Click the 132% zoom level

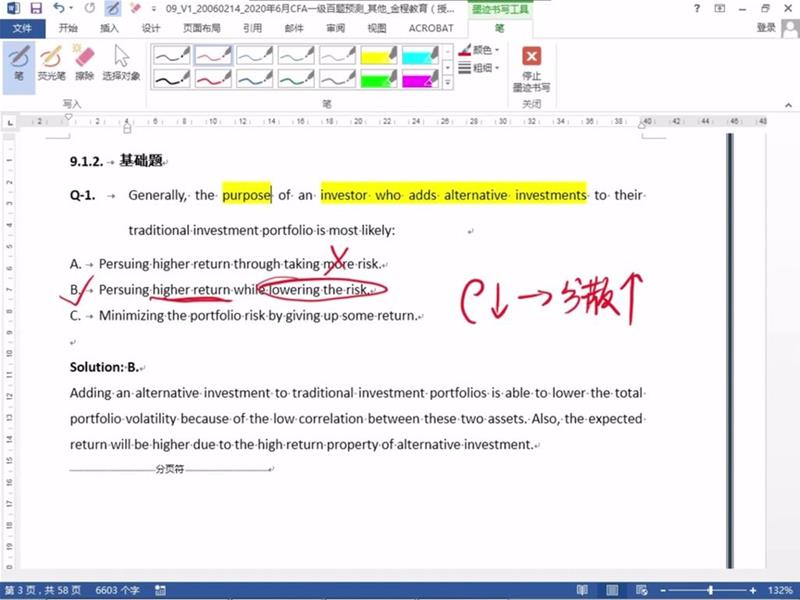pos(780,590)
